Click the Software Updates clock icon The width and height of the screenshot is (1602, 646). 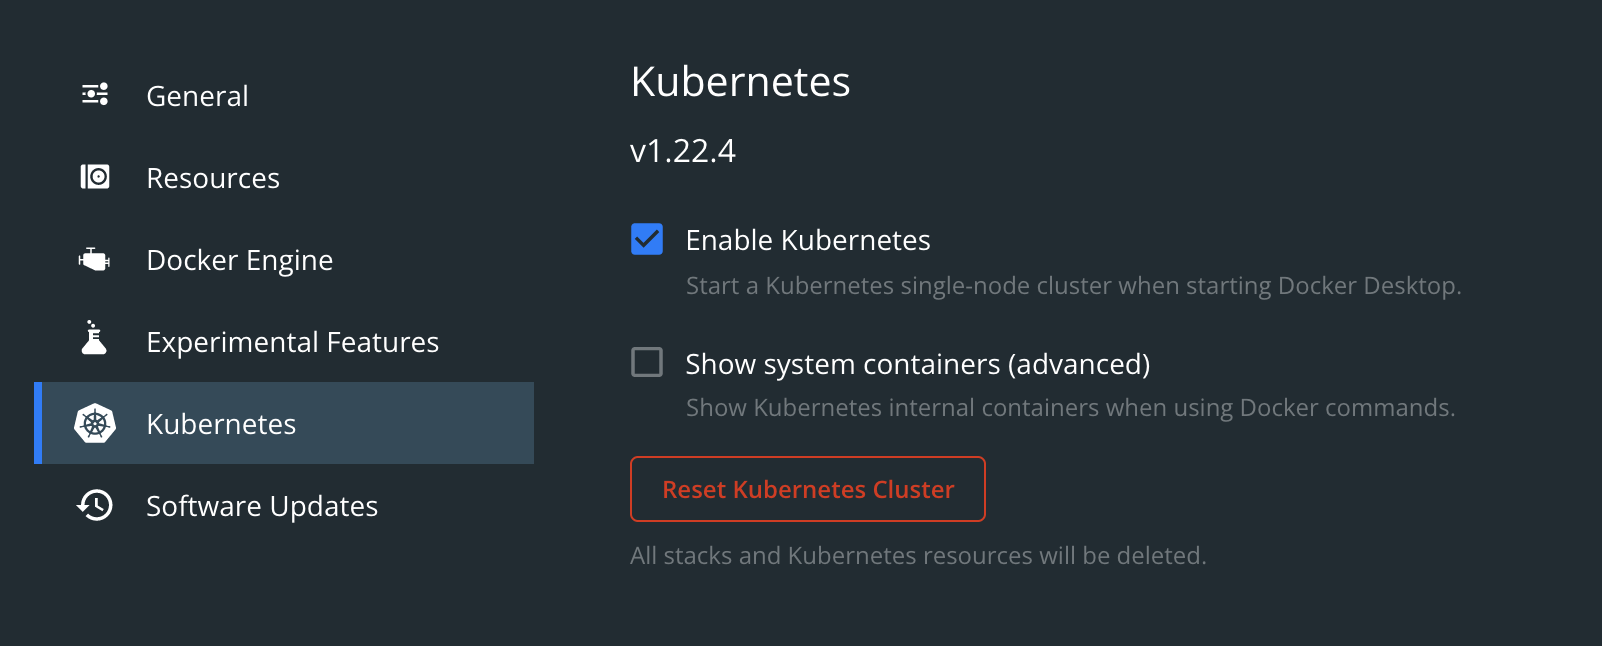(95, 505)
